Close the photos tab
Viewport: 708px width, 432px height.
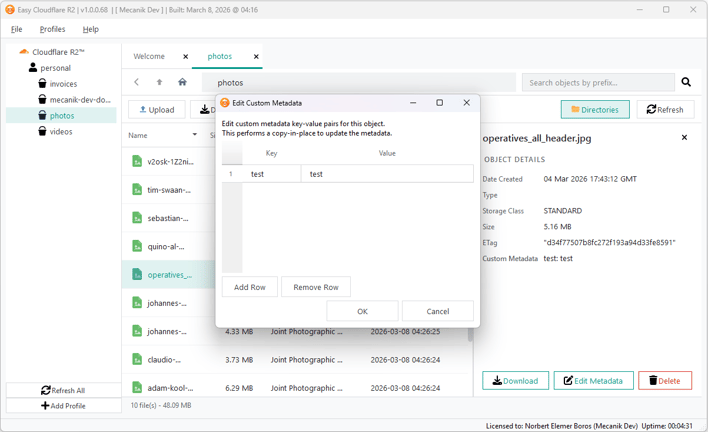point(256,56)
